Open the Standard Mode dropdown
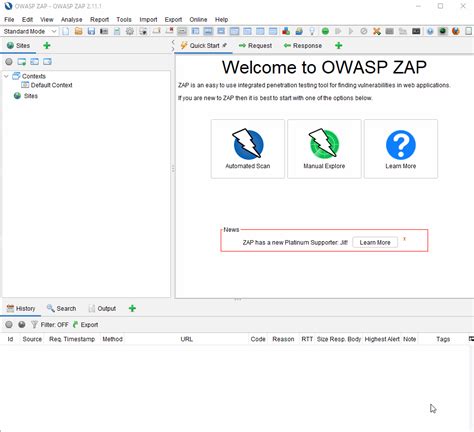Image resolution: width=474 pixels, height=432 pixels. (30, 31)
